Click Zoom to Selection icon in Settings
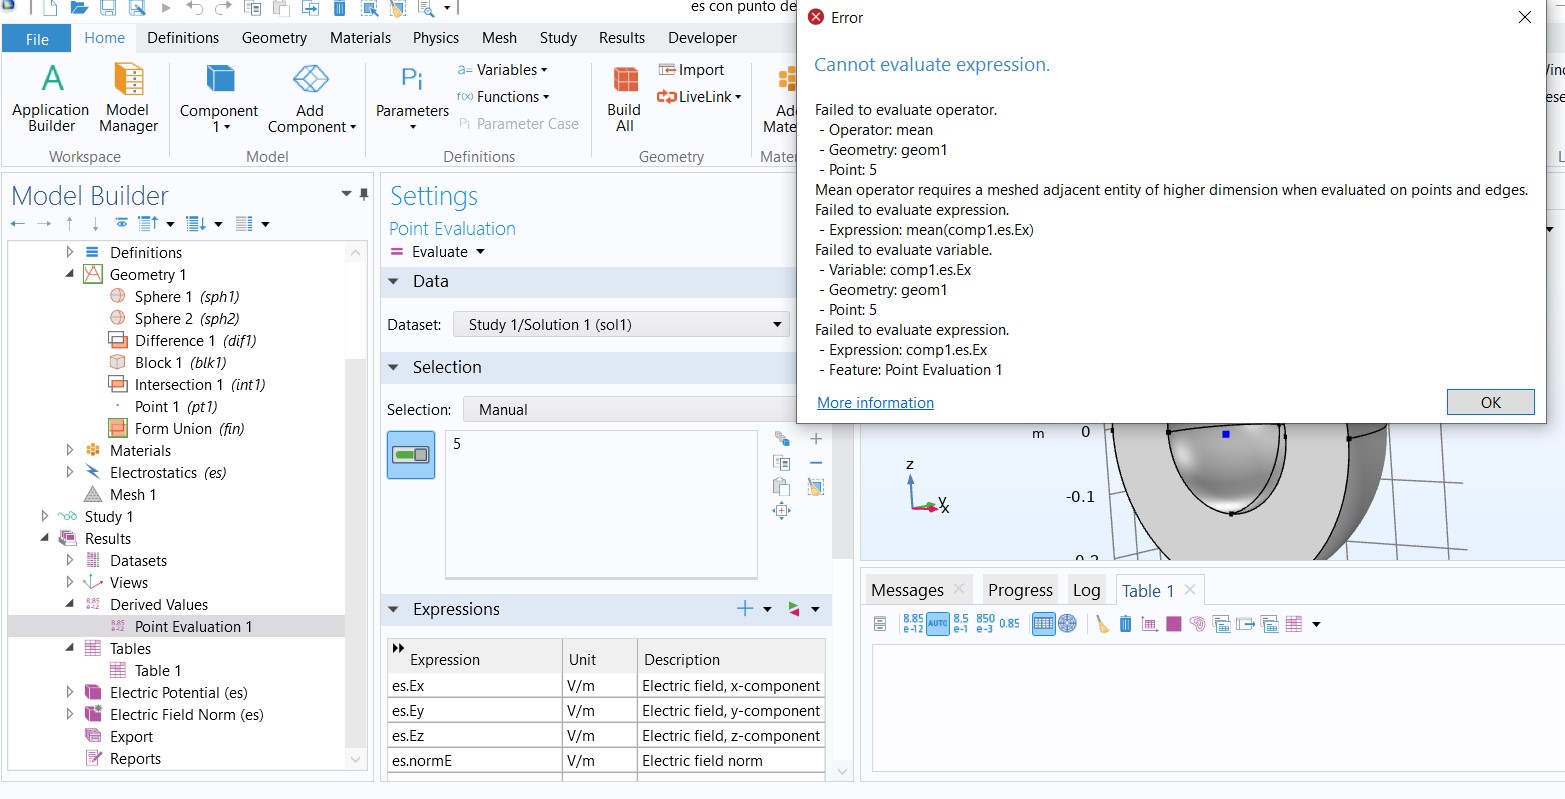1565x799 pixels. pos(782,511)
